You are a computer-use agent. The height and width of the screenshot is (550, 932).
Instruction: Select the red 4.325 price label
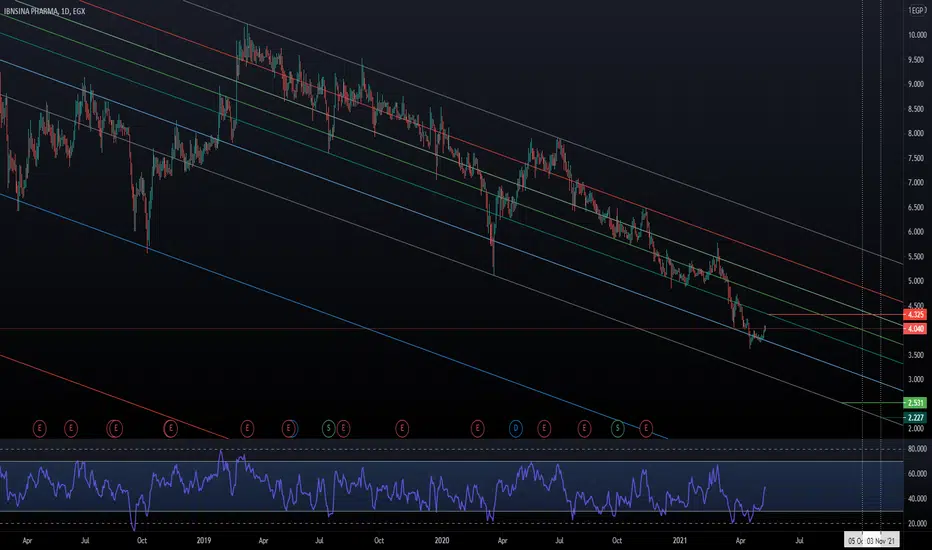[x=915, y=315]
